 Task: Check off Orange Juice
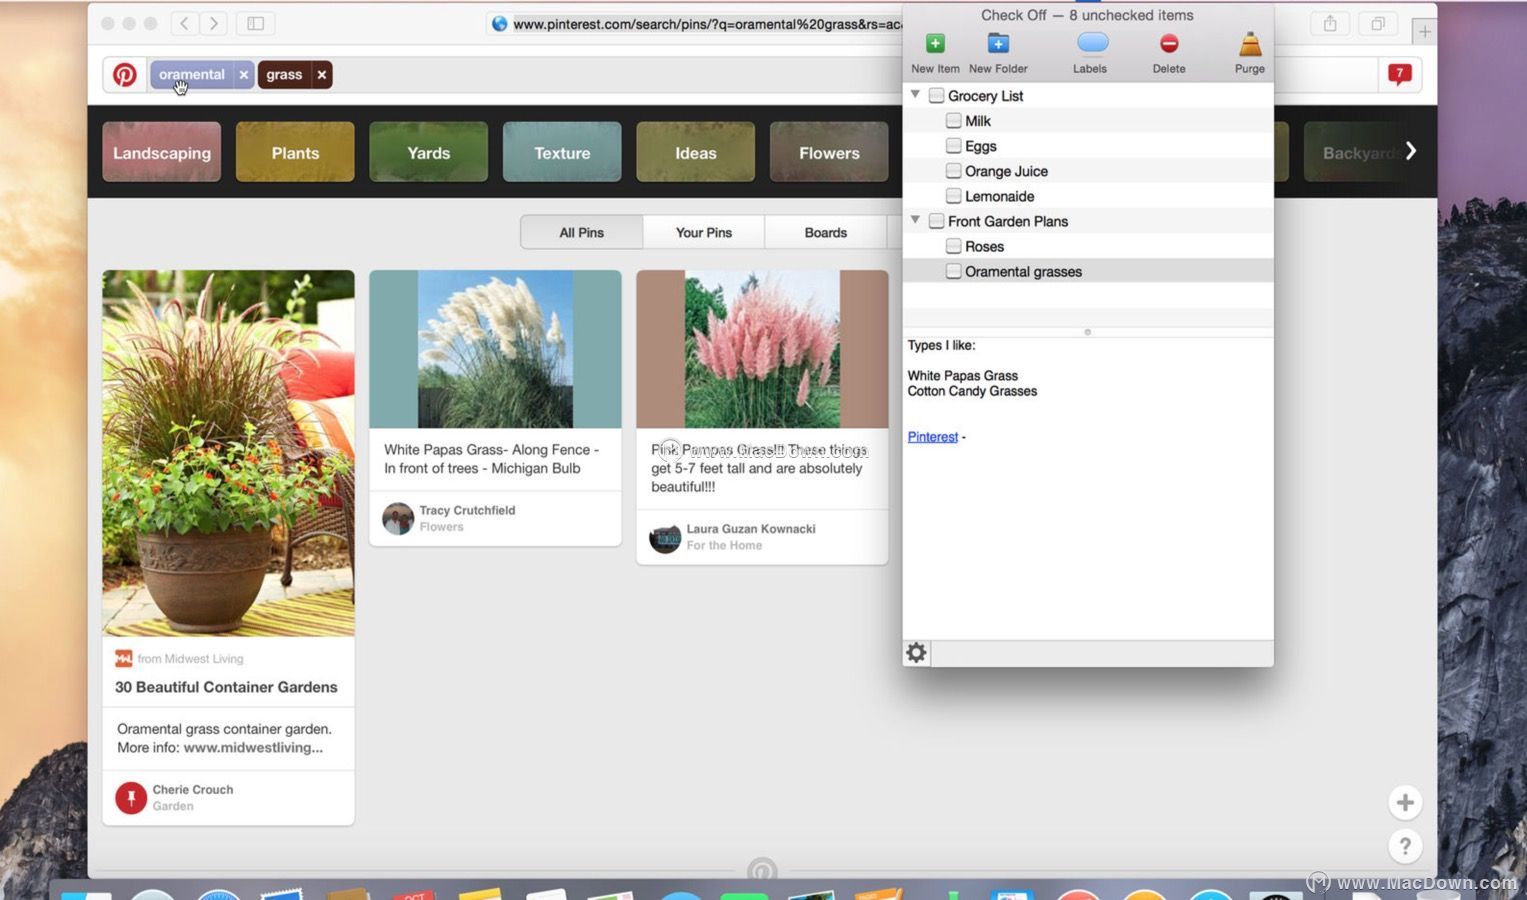(954, 171)
